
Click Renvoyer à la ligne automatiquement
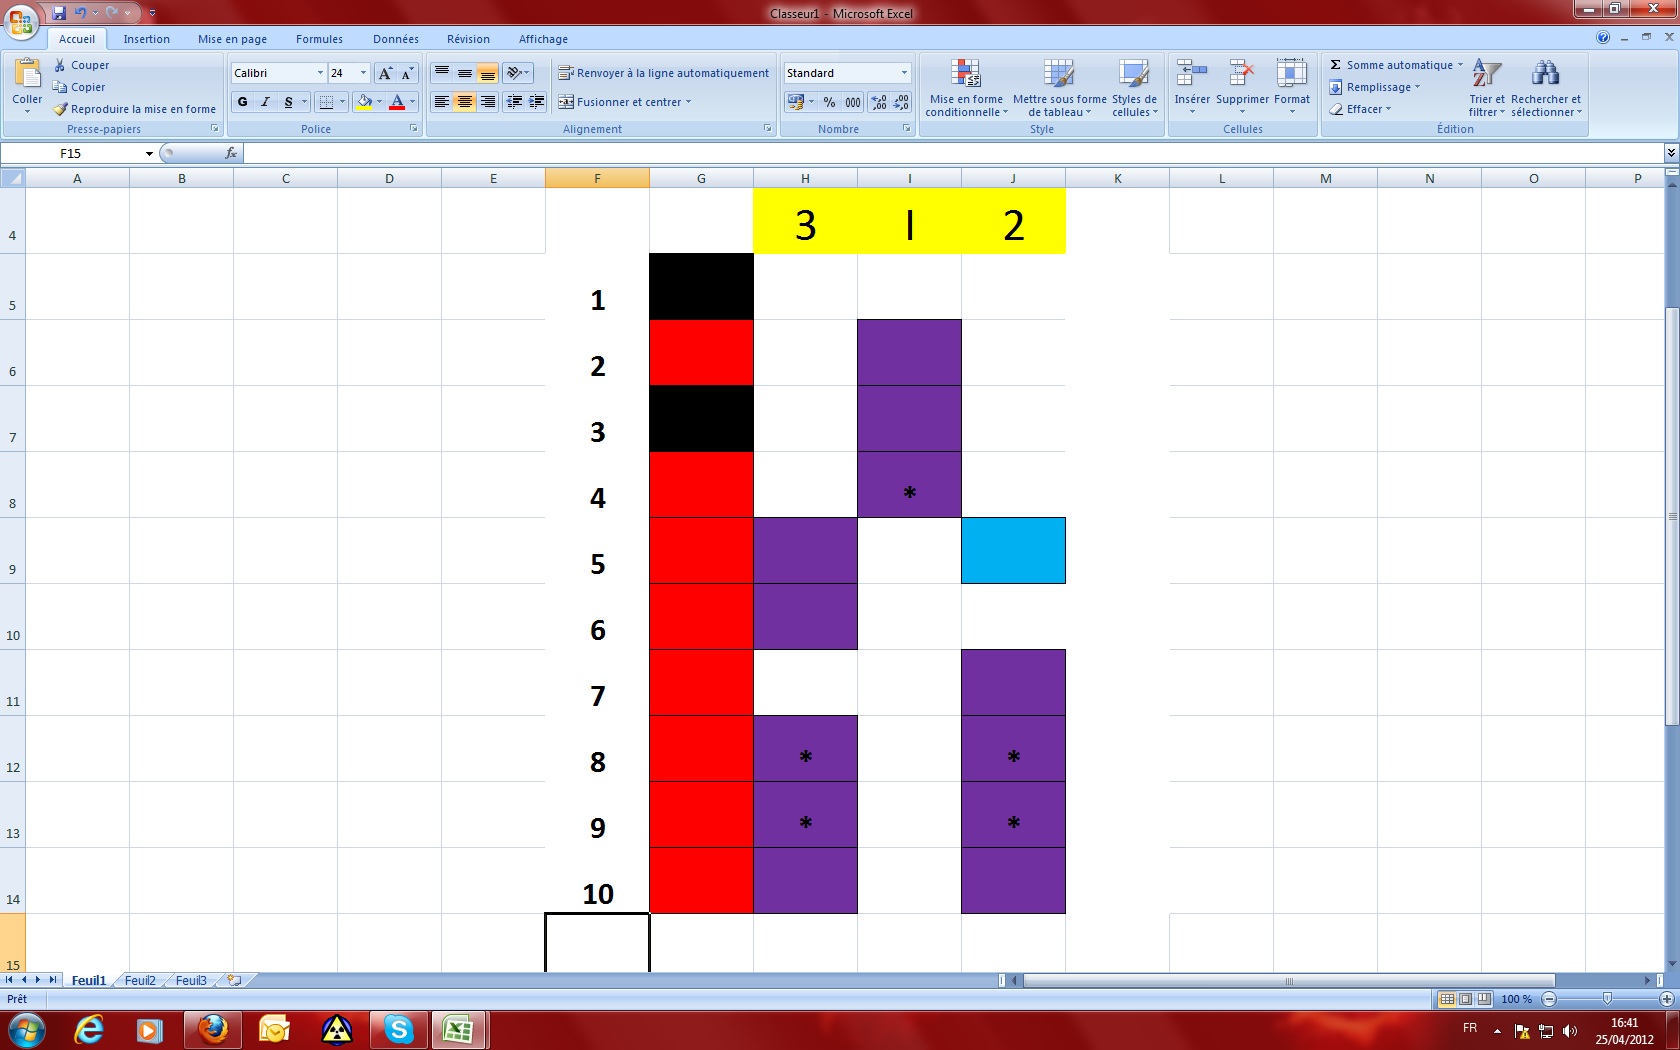pos(664,73)
